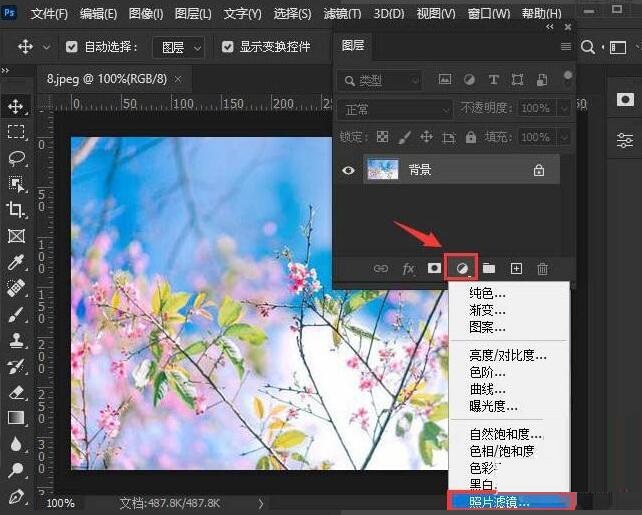Toggle layer filtering on/off switch
The width and height of the screenshot is (642, 515).
(x=567, y=78)
